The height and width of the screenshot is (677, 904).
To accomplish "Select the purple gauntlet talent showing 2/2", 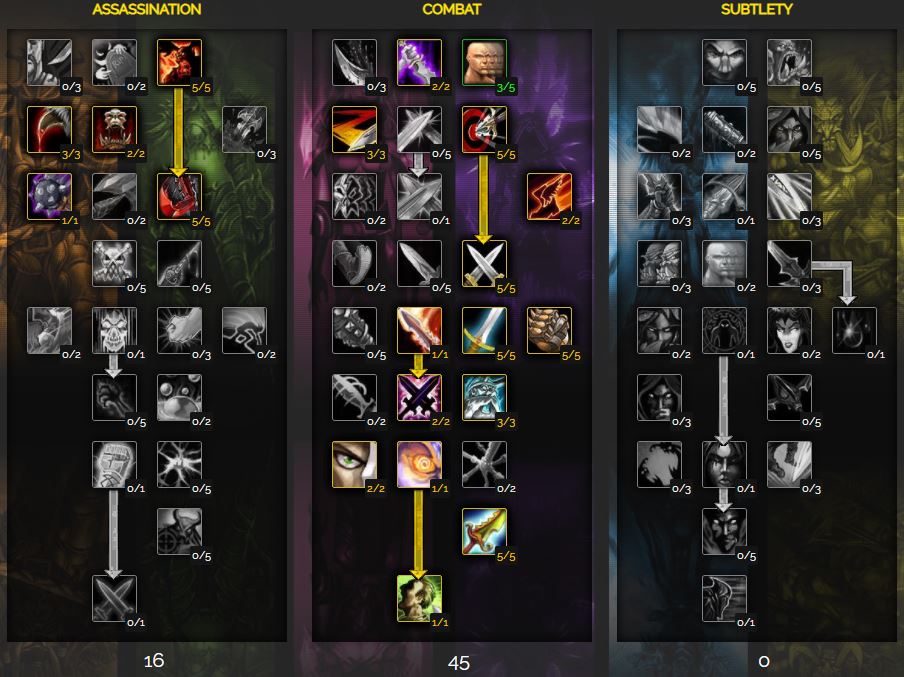I will 419,62.
